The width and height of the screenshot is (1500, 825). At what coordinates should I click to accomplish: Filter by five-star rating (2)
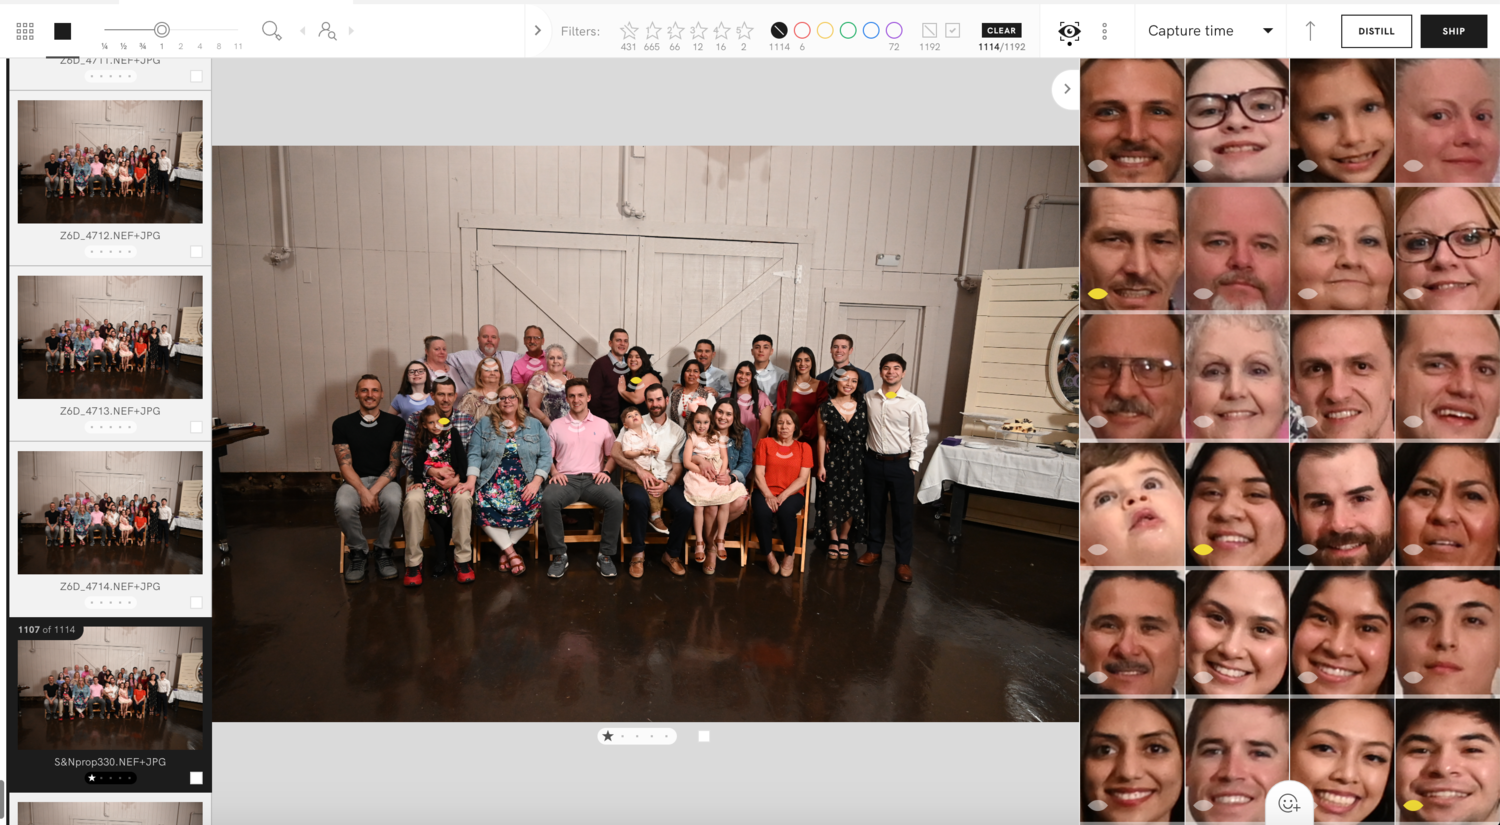(744, 31)
